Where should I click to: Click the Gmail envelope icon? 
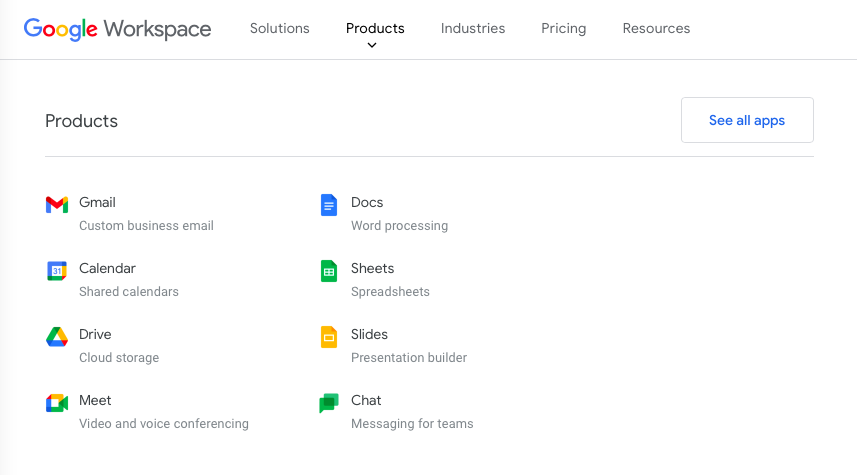pyautogui.click(x=57, y=205)
